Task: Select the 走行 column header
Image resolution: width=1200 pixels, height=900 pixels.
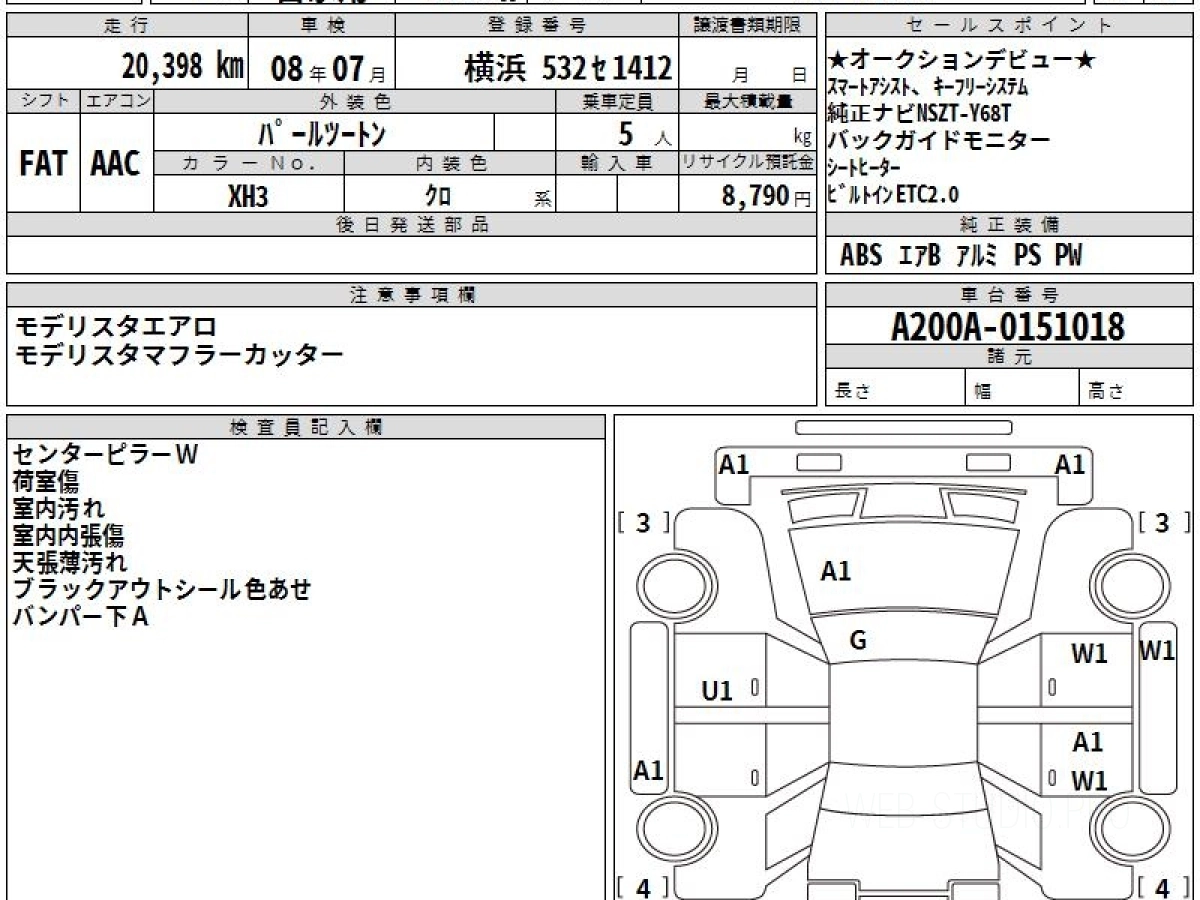Action: (126, 26)
